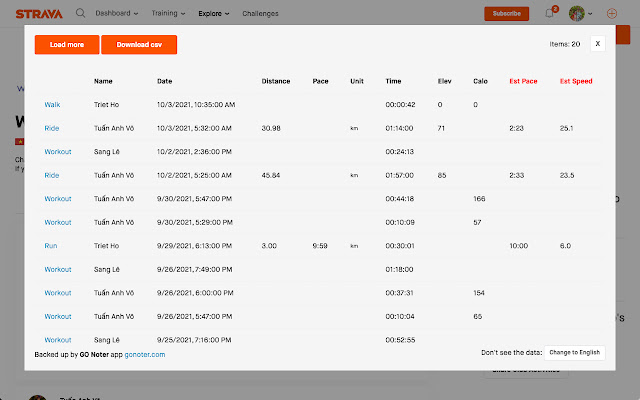Click the Unit column header
Viewport: 640px width, 400px height.
(x=357, y=81)
